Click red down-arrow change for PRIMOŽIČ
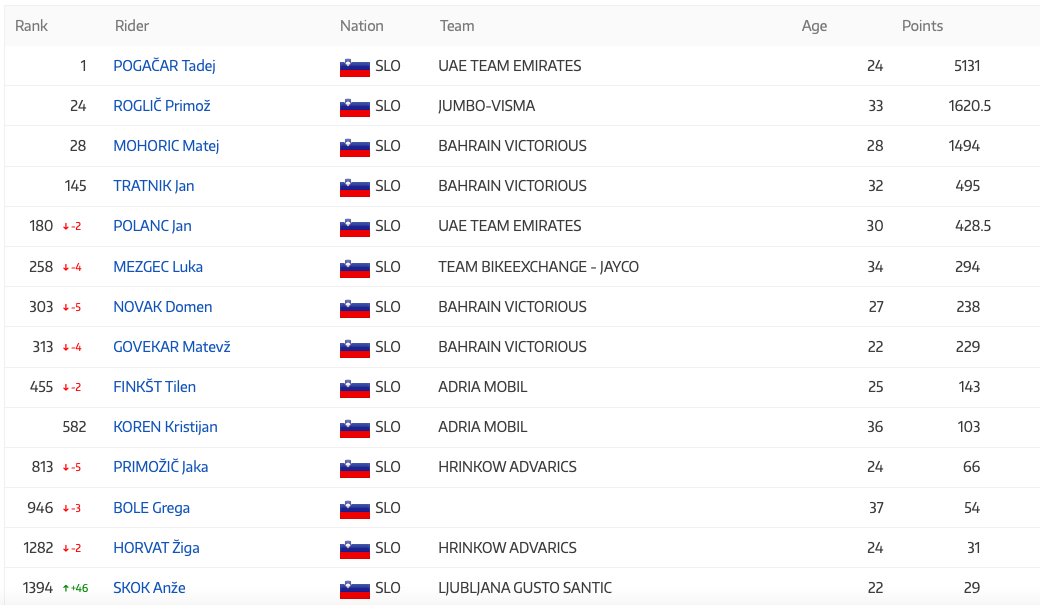 (72, 468)
